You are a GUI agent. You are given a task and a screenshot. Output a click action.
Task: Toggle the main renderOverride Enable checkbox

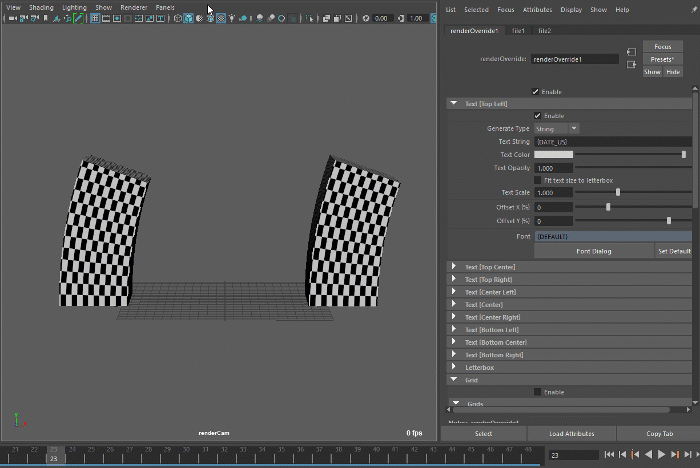point(536,91)
